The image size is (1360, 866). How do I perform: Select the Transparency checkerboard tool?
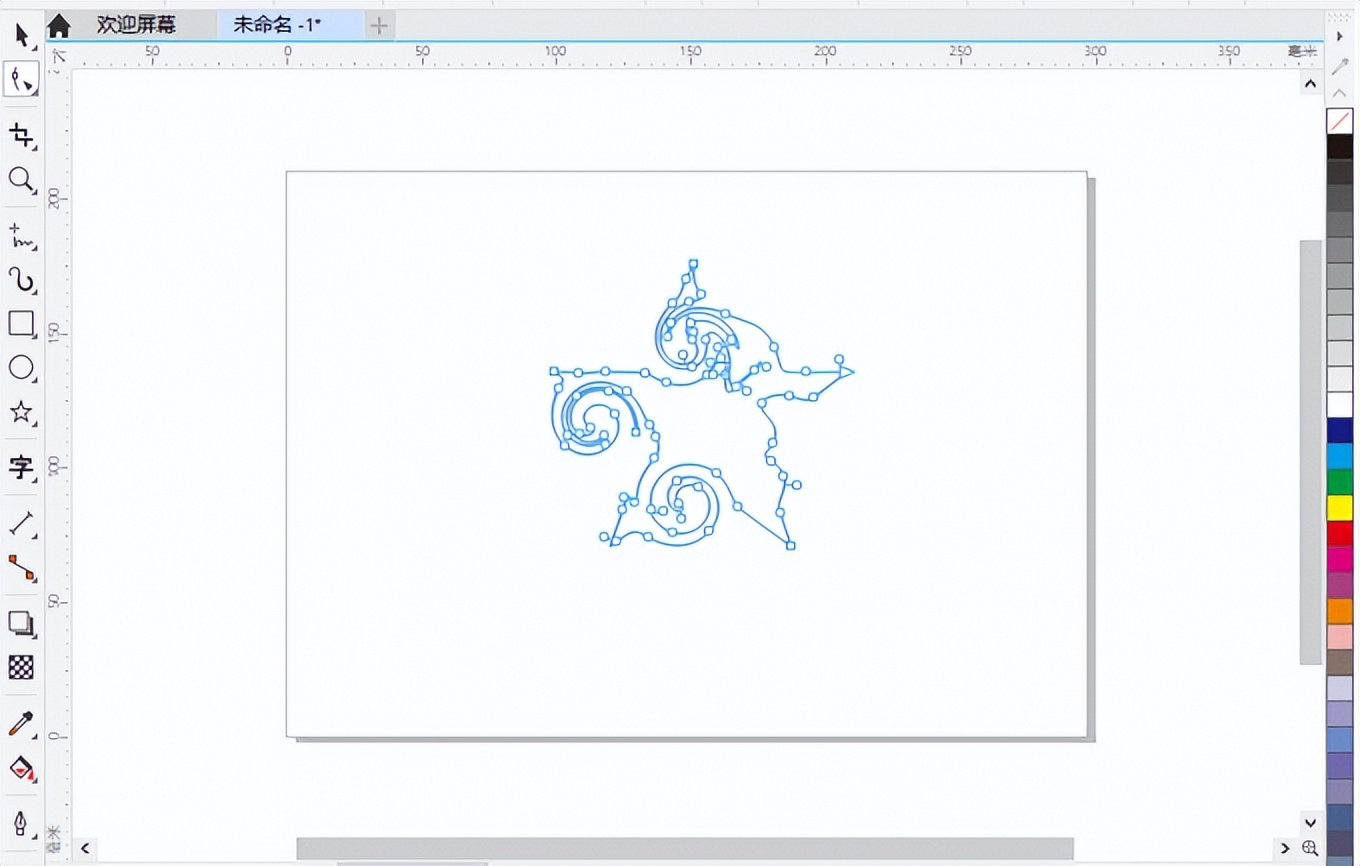click(x=21, y=667)
